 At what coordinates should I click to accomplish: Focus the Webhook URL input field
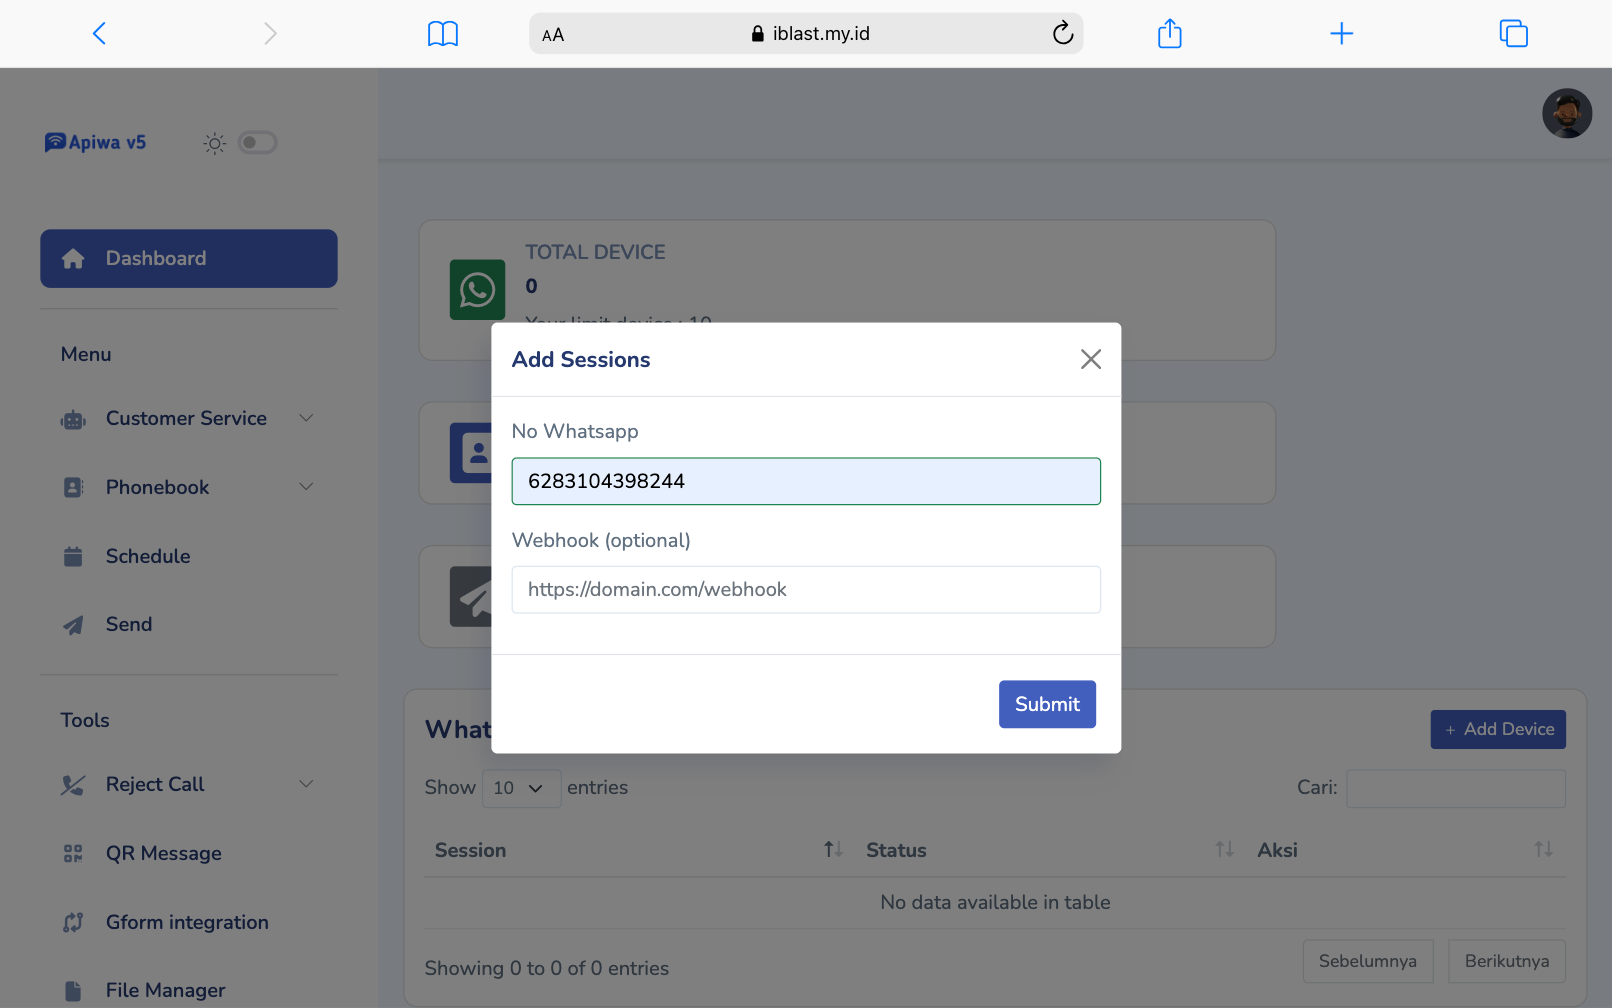coord(805,590)
